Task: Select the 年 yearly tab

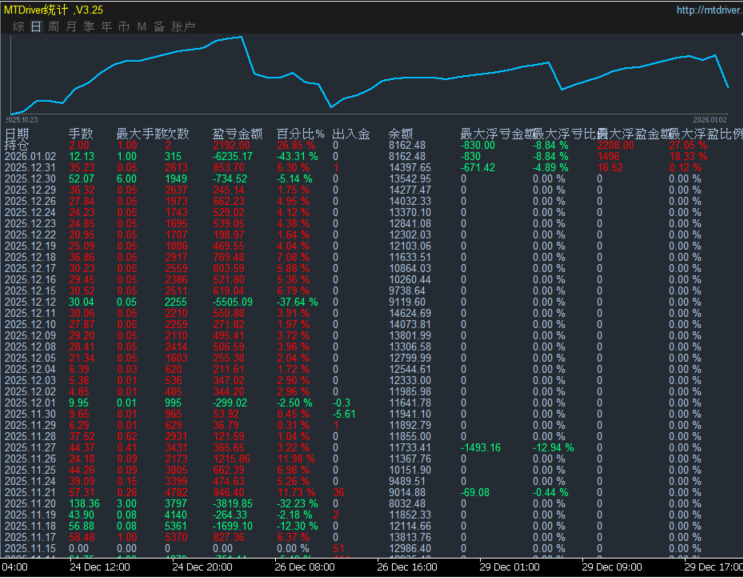Action: point(106,27)
